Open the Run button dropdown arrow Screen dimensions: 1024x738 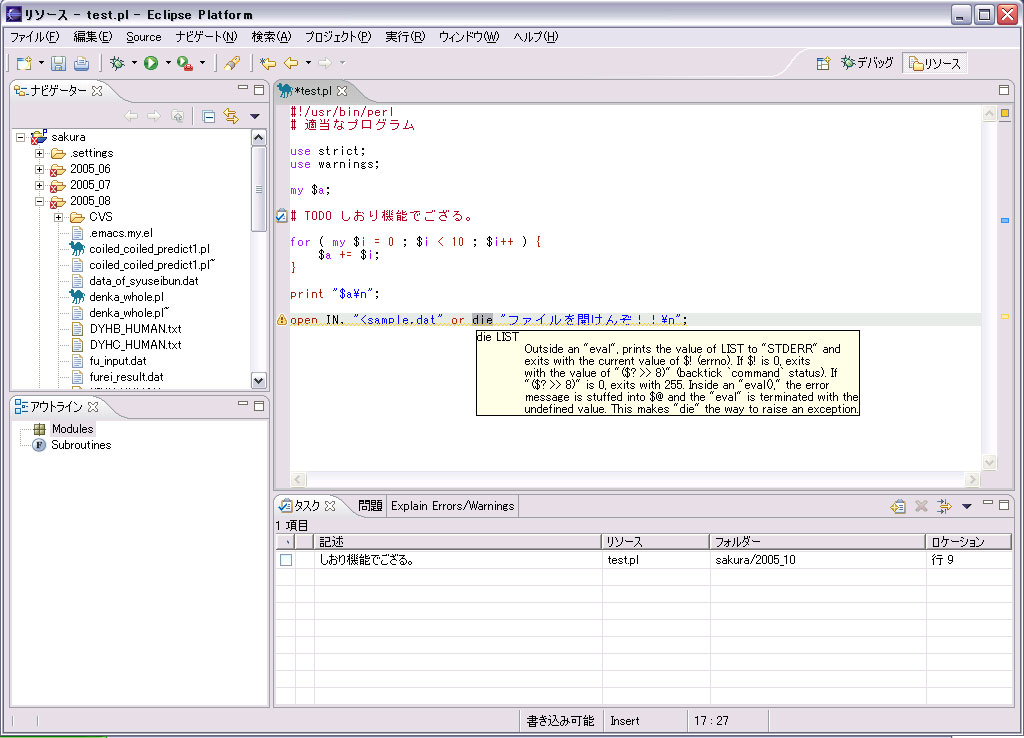(x=168, y=63)
